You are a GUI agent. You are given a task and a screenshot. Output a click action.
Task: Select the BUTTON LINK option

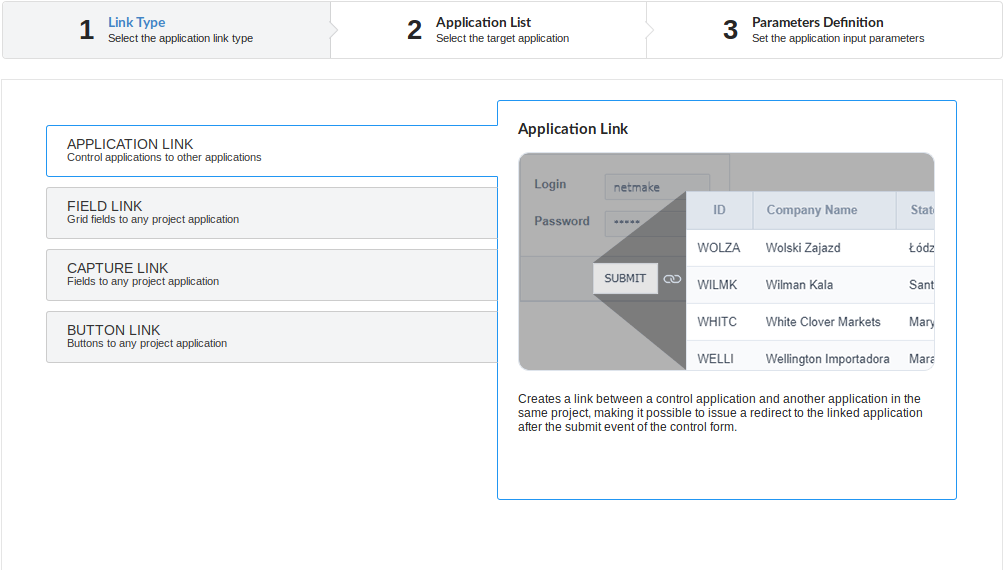[271, 336]
